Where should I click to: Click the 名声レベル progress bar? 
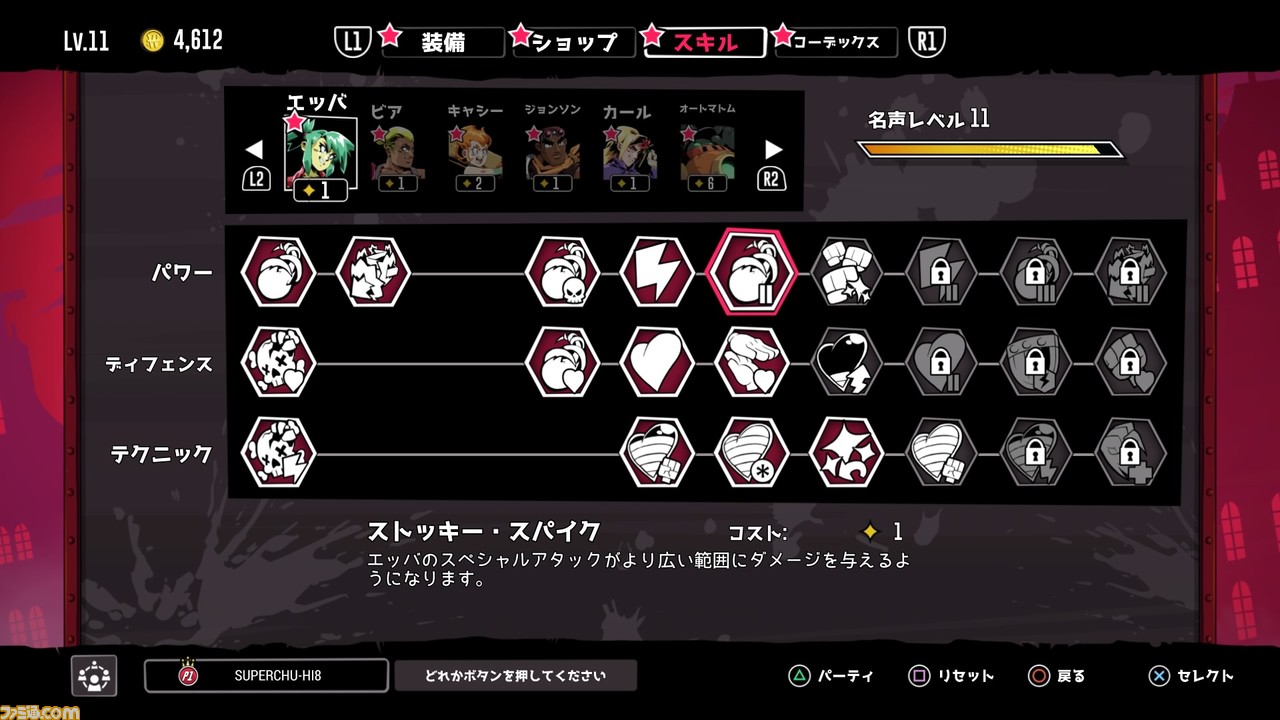[990, 150]
